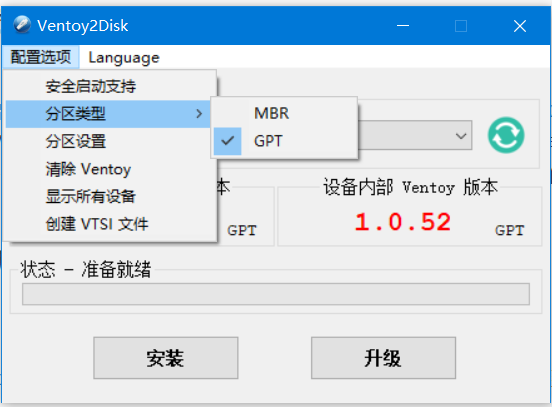Open 分区设置 partition configuration
552x407 pixels.
point(111,141)
